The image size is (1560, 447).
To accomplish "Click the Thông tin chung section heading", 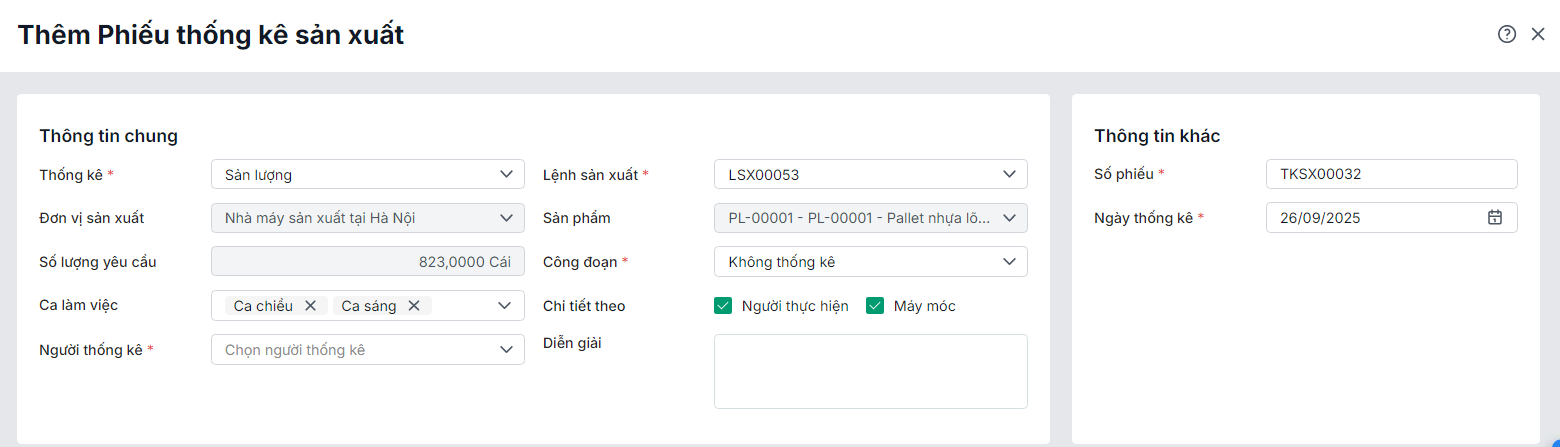I will (108, 136).
